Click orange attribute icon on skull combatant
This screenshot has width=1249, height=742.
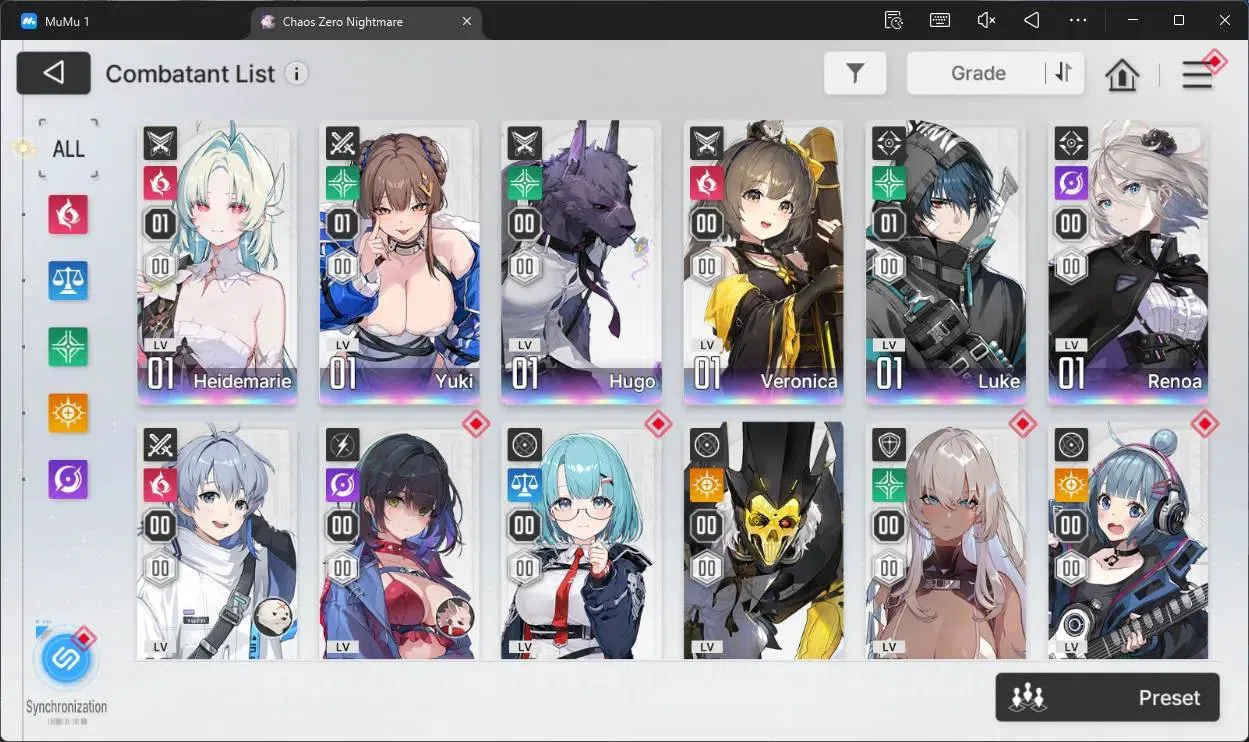point(706,485)
